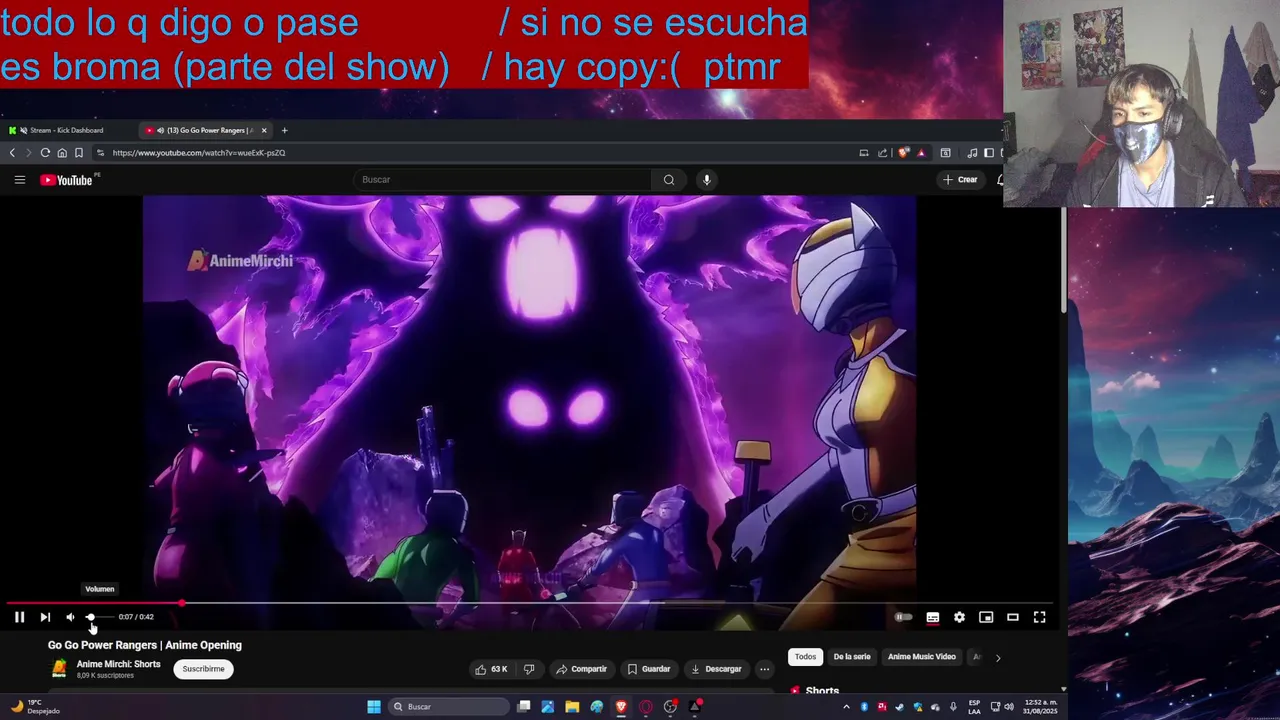The image size is (1280, 720).
Task: Click the Windows taskbar Buscar search box
Action: pos(449,707)
